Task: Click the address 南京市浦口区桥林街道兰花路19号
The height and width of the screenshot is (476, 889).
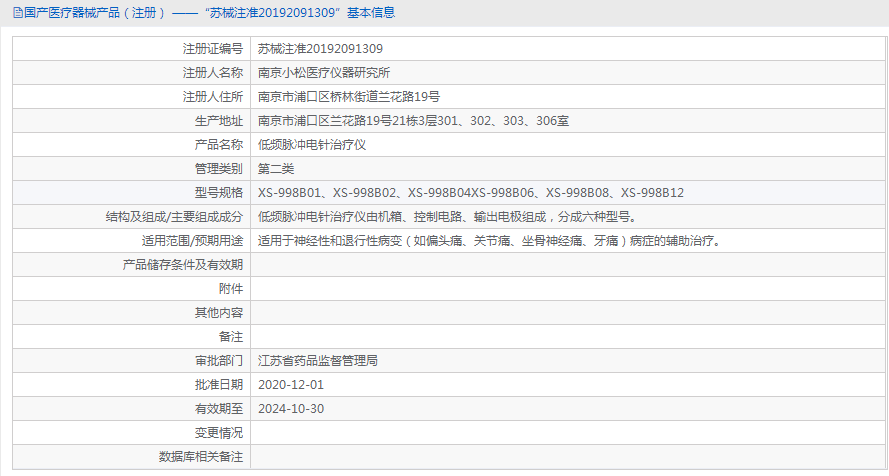Action: tap(349, 97)
